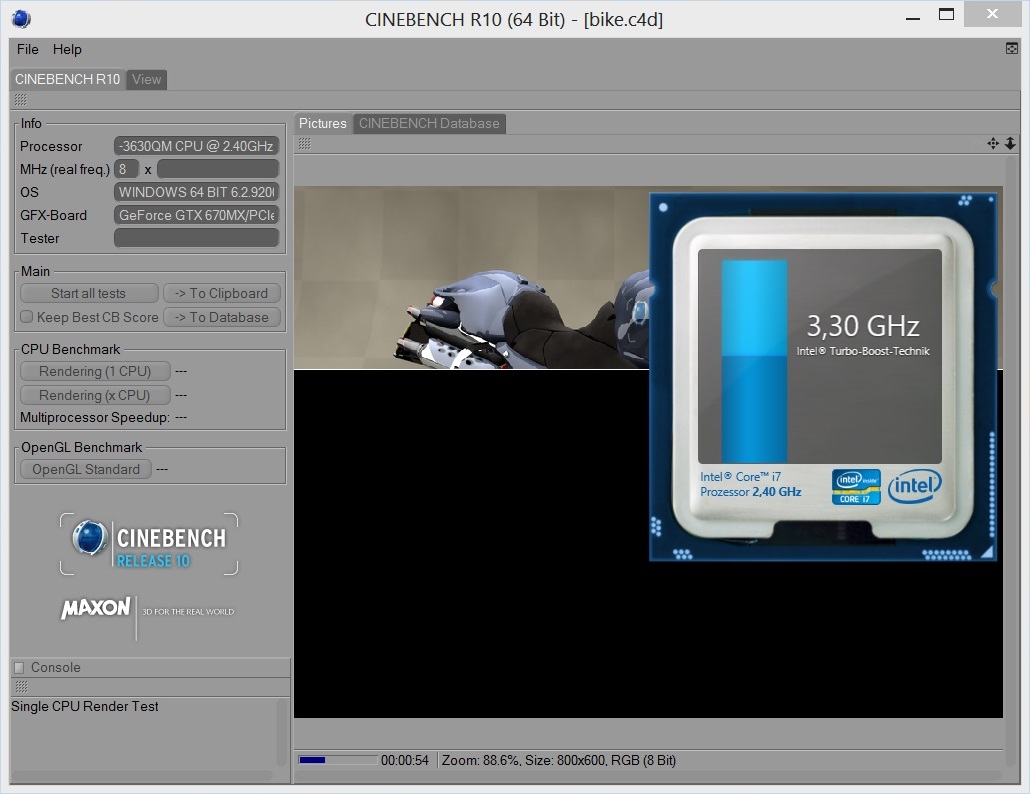This screenshot has height=794, width=1030.
Task: Open the CINEBENCH Database tab
Action: pos(429,123)
